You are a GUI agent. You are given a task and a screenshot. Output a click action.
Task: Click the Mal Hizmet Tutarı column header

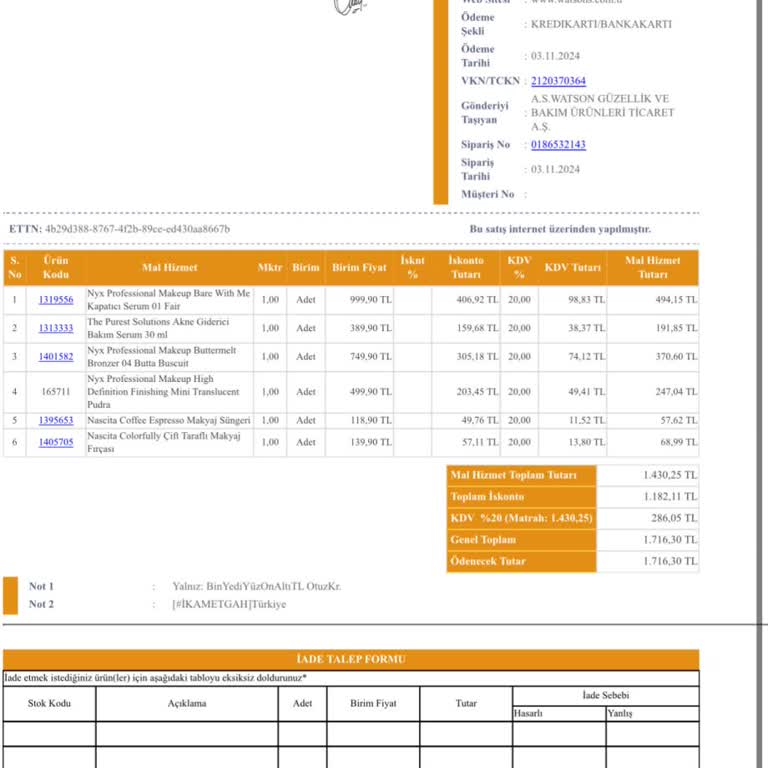(x=652, y=267)
